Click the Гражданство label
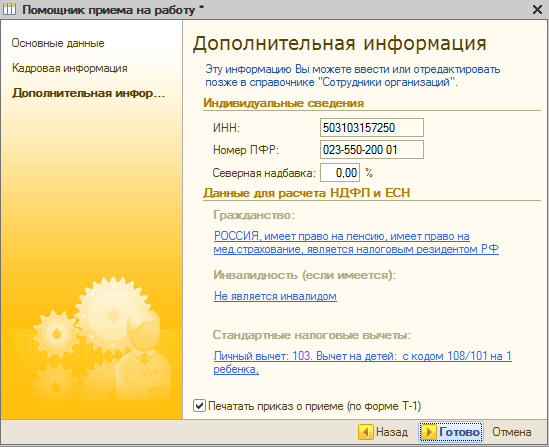This screenshot has height=447, width=549. [254, 215]
